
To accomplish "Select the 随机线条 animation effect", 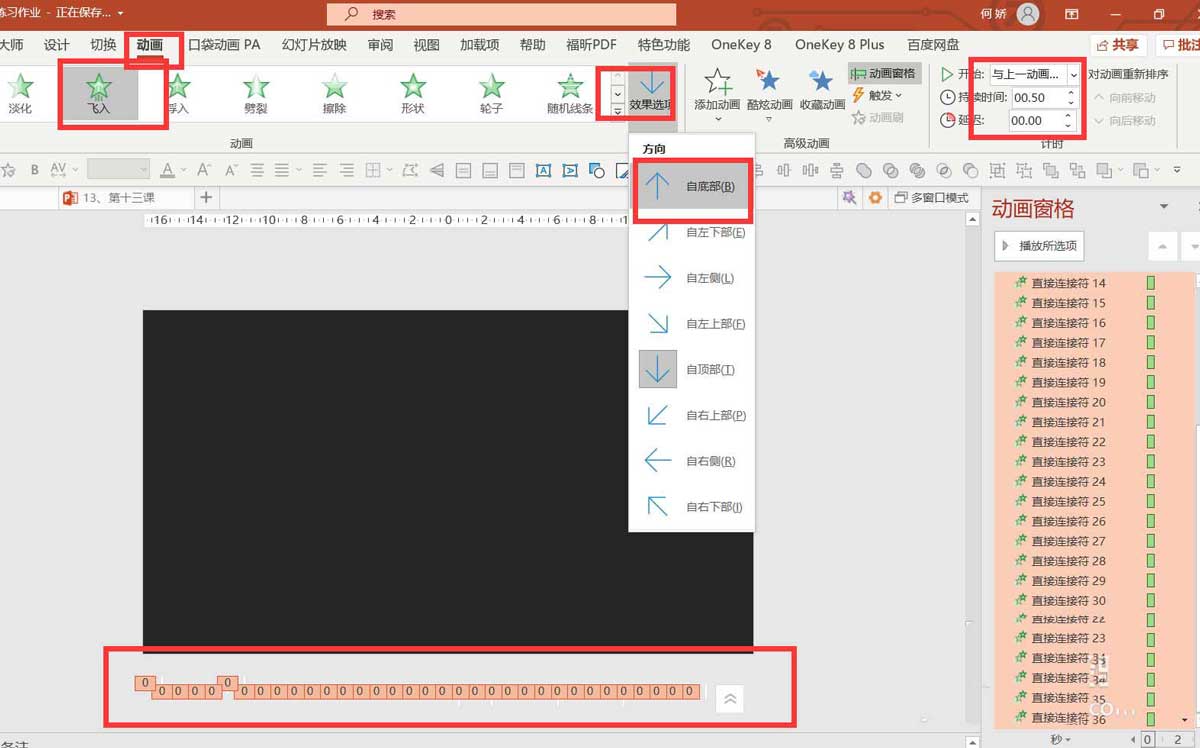I will pyautogui.click(x=570, y=94).
